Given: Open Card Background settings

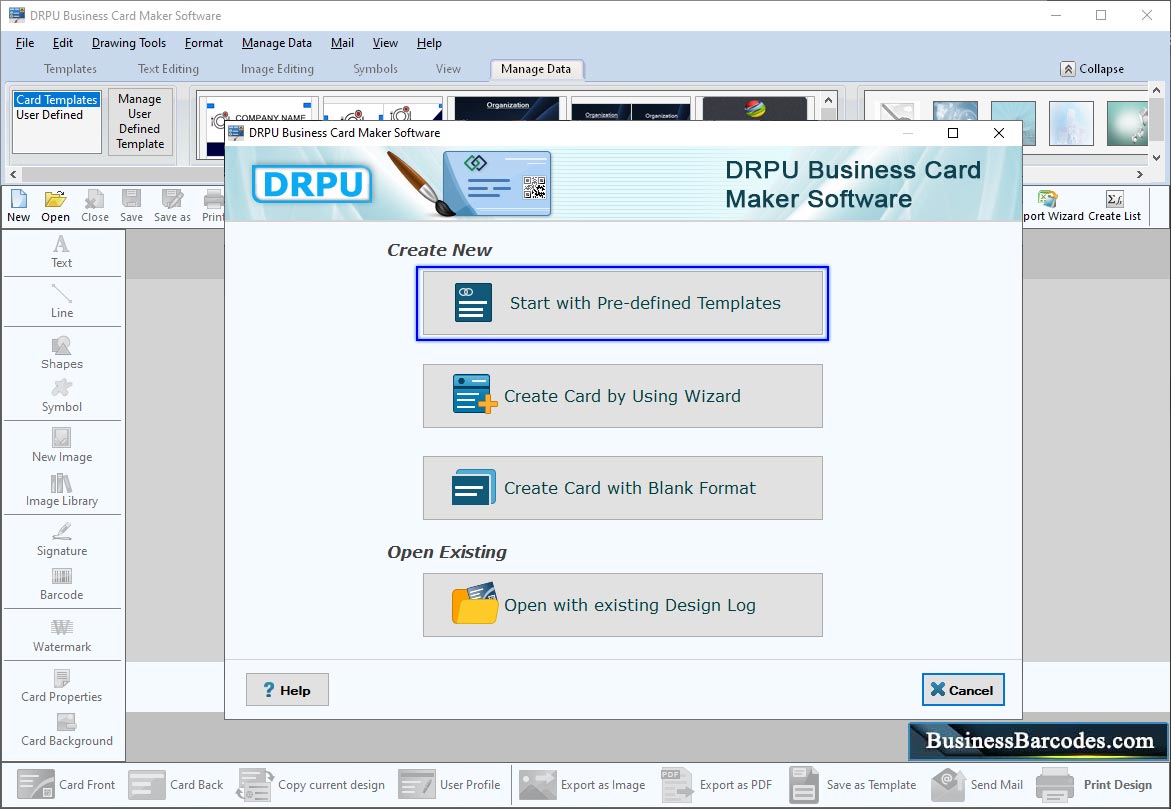Looking at the screenshot, I should click(x=66, y=730).
